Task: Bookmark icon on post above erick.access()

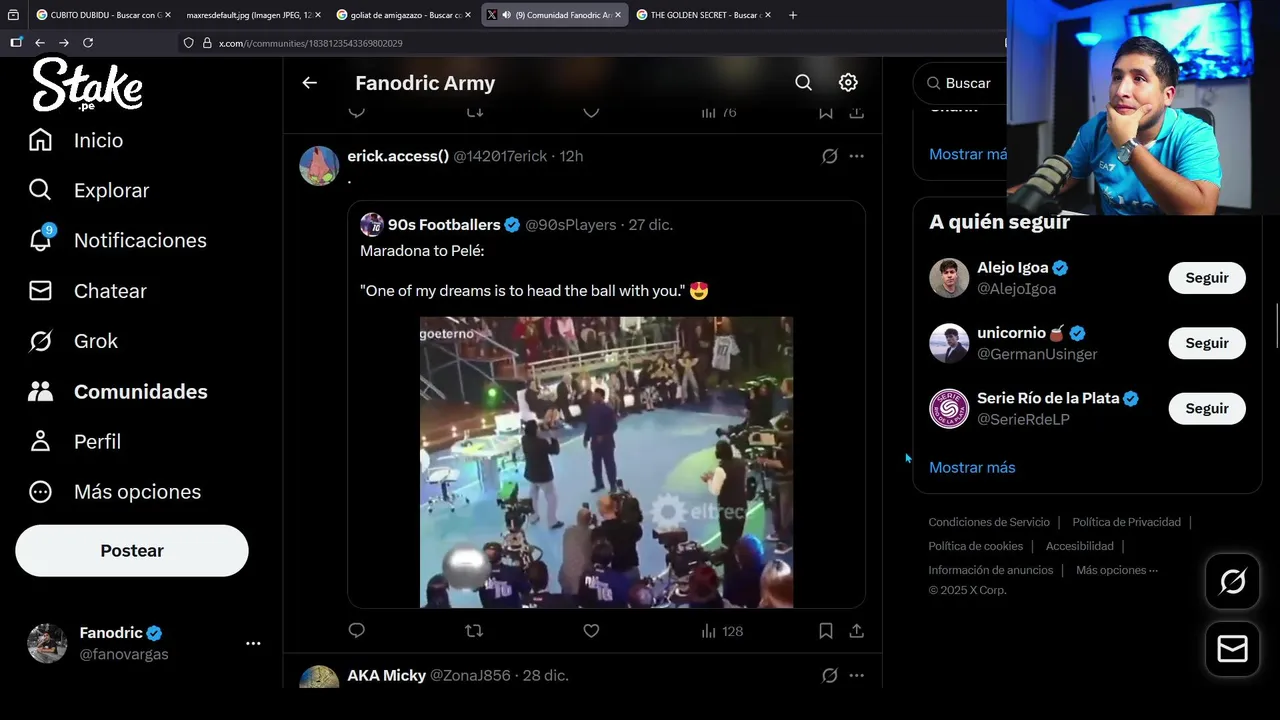Action: [826, 113]
